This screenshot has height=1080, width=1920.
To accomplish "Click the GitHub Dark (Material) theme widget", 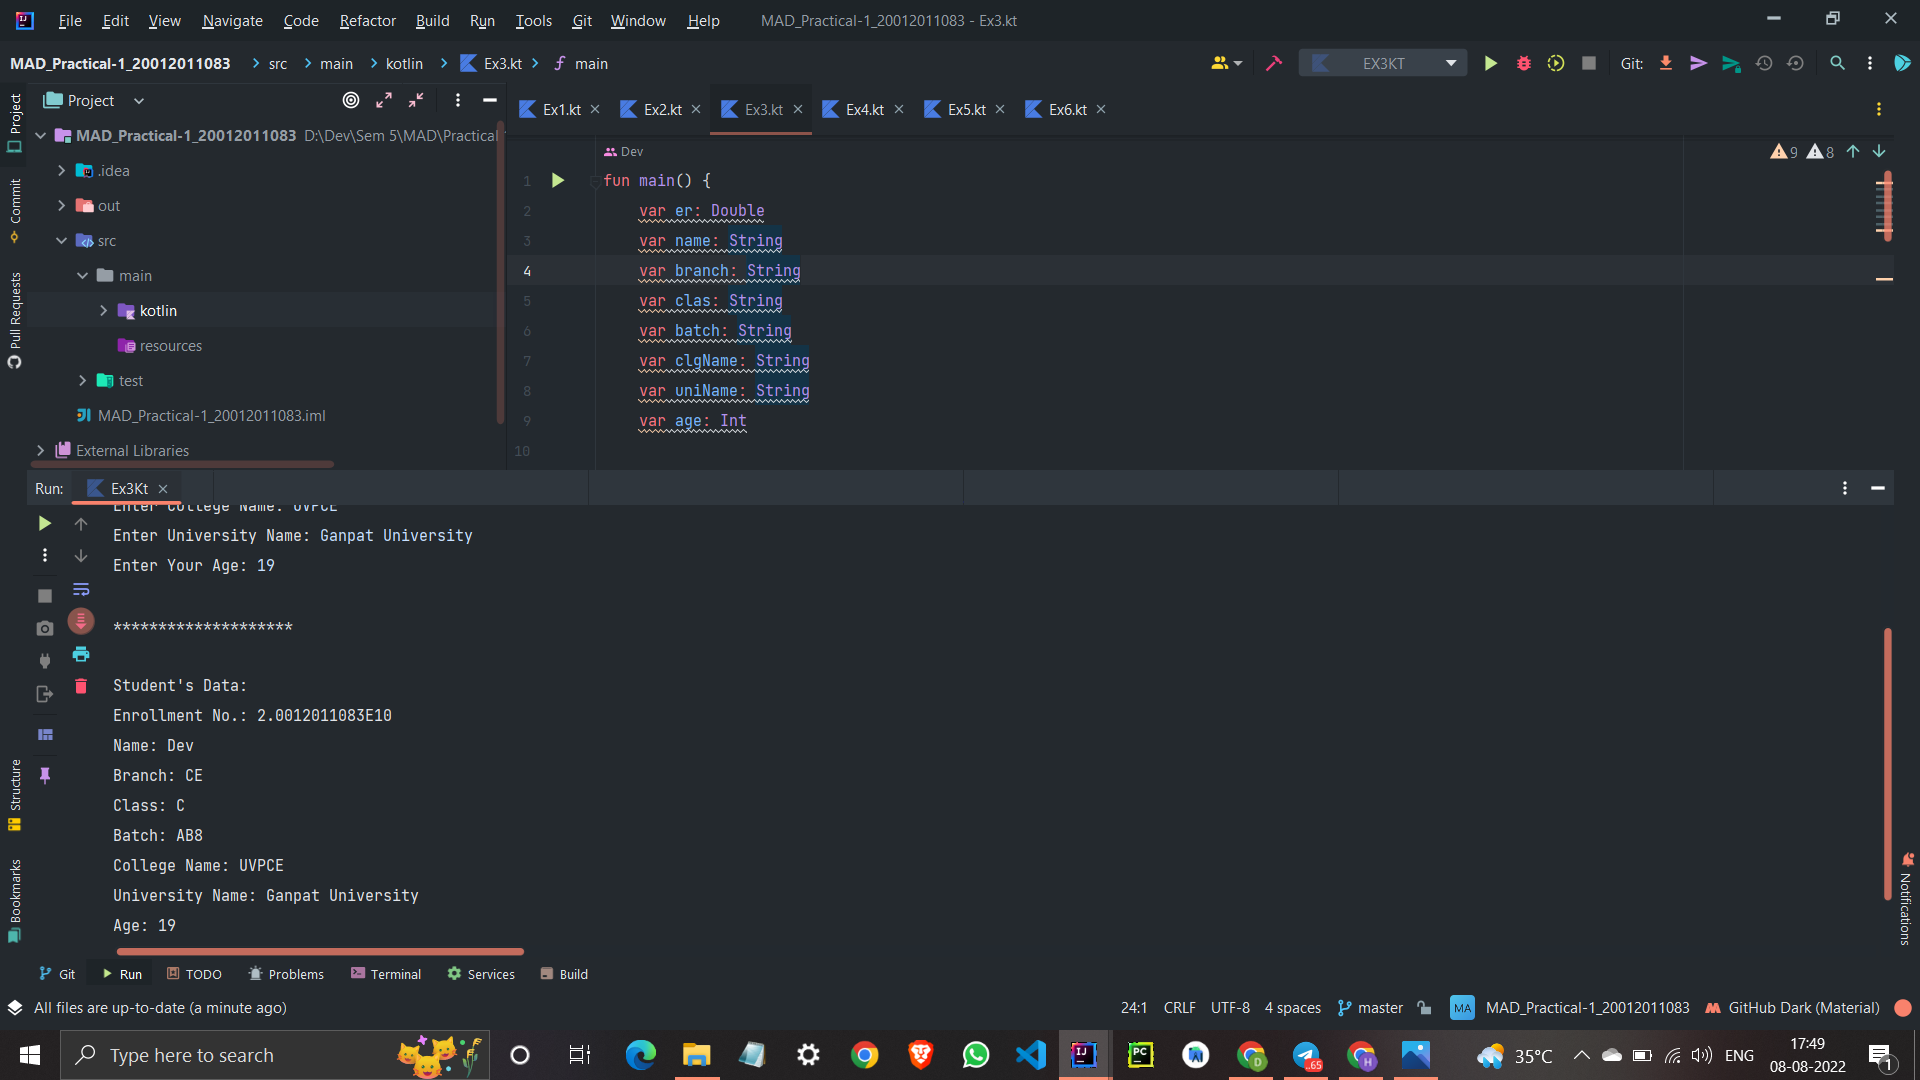I will click(x=1792, y=1007).
